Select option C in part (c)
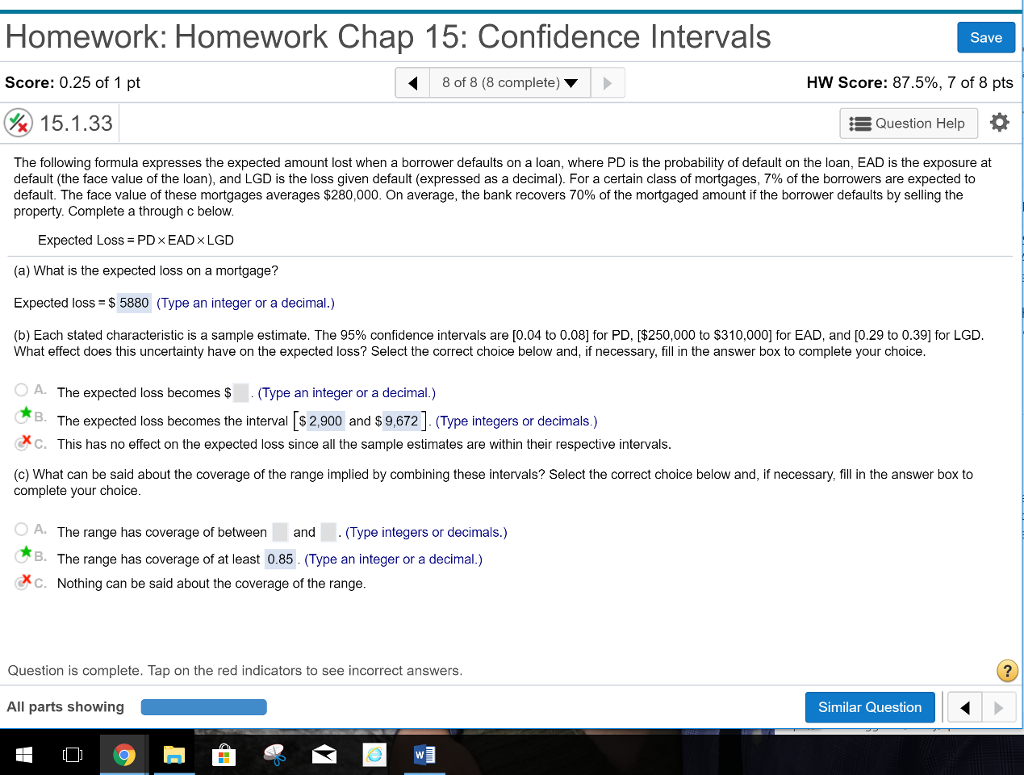The height and width of the screenshot is (775, 1024). coord(22,583)
